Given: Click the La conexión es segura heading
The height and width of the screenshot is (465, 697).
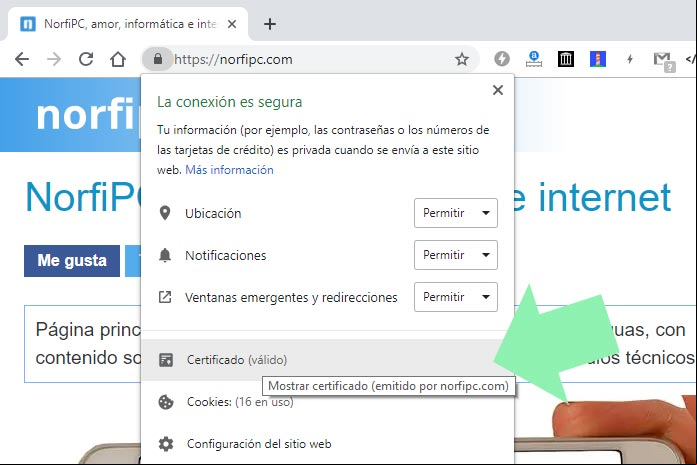Looking at the screenshot, I should click(229, 102).
